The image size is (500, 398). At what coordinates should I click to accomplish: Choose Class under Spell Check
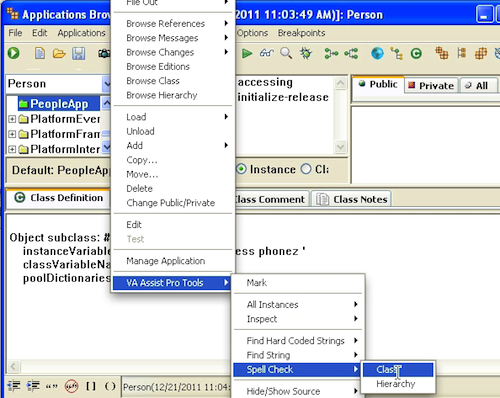[398, 370]
